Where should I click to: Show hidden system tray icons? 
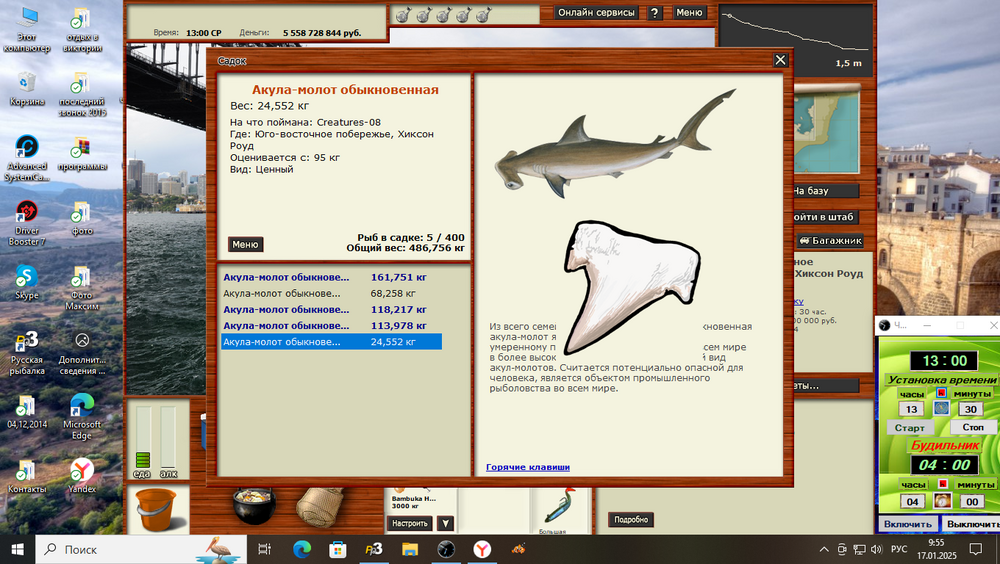point(824,549)
